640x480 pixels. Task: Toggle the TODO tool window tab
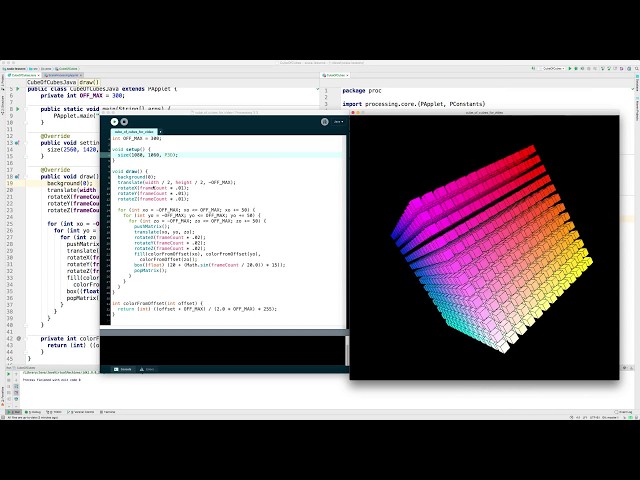point(54,412)
